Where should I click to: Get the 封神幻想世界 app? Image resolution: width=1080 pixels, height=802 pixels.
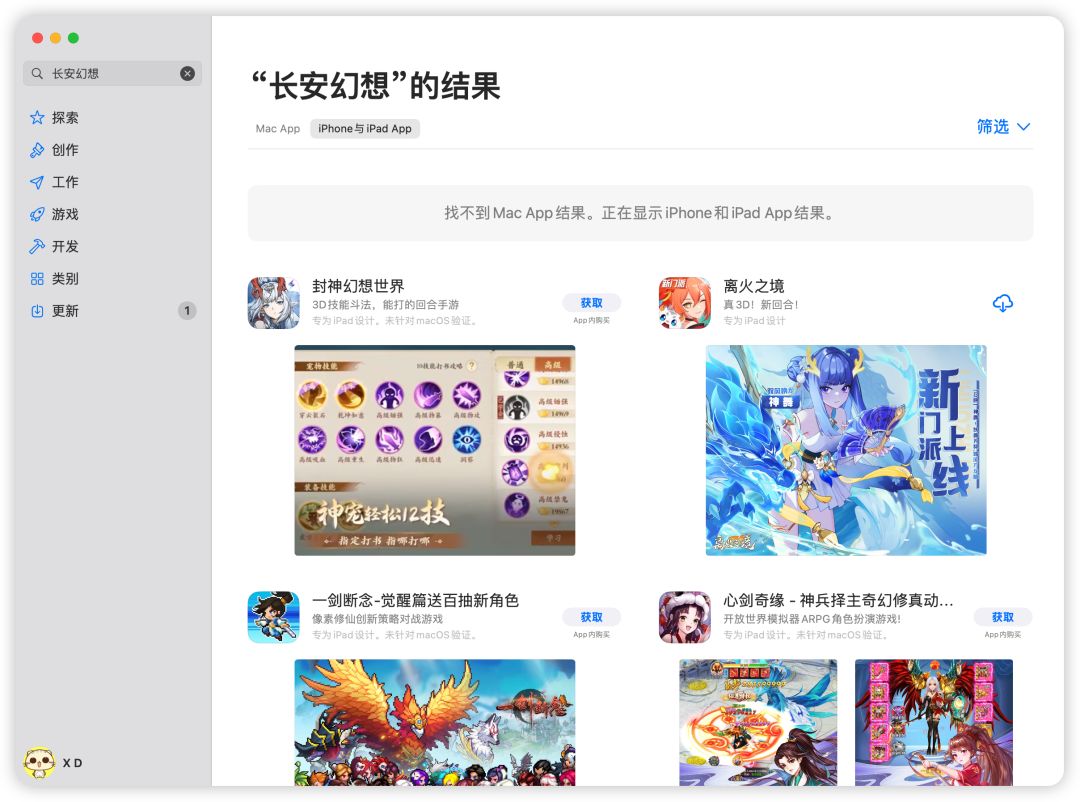591,303
